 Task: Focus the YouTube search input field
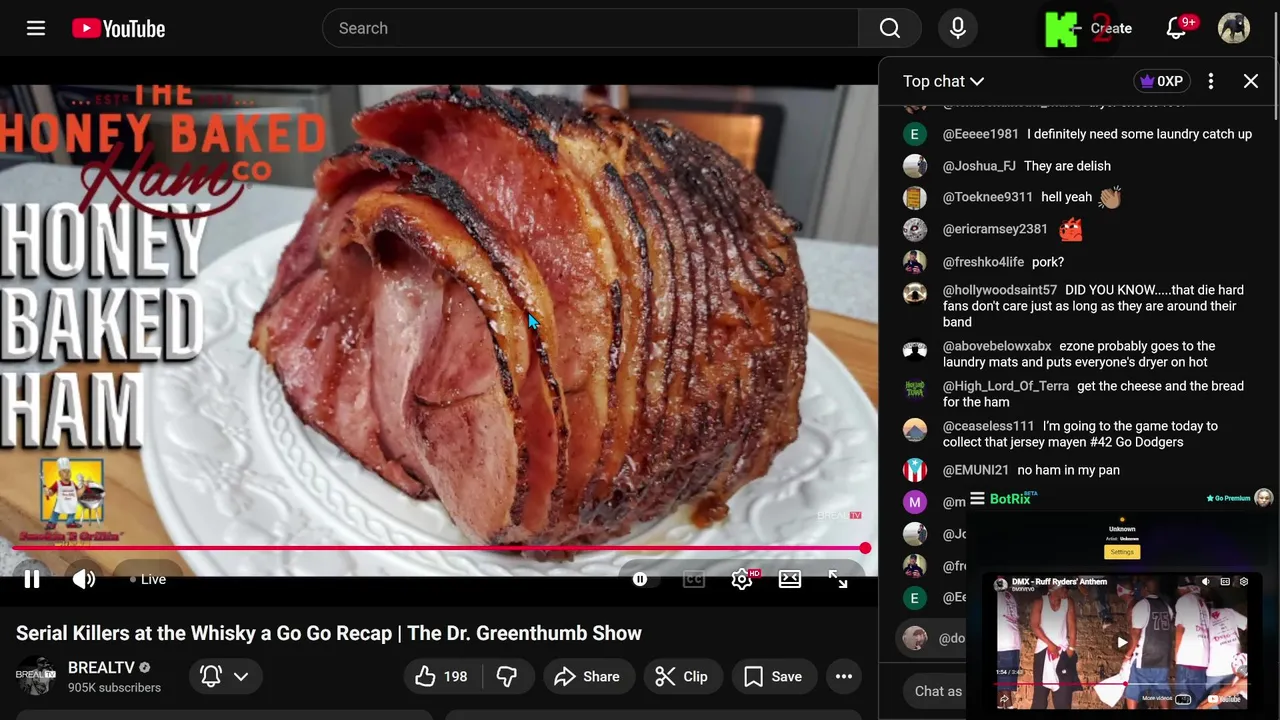click(590, 28)
